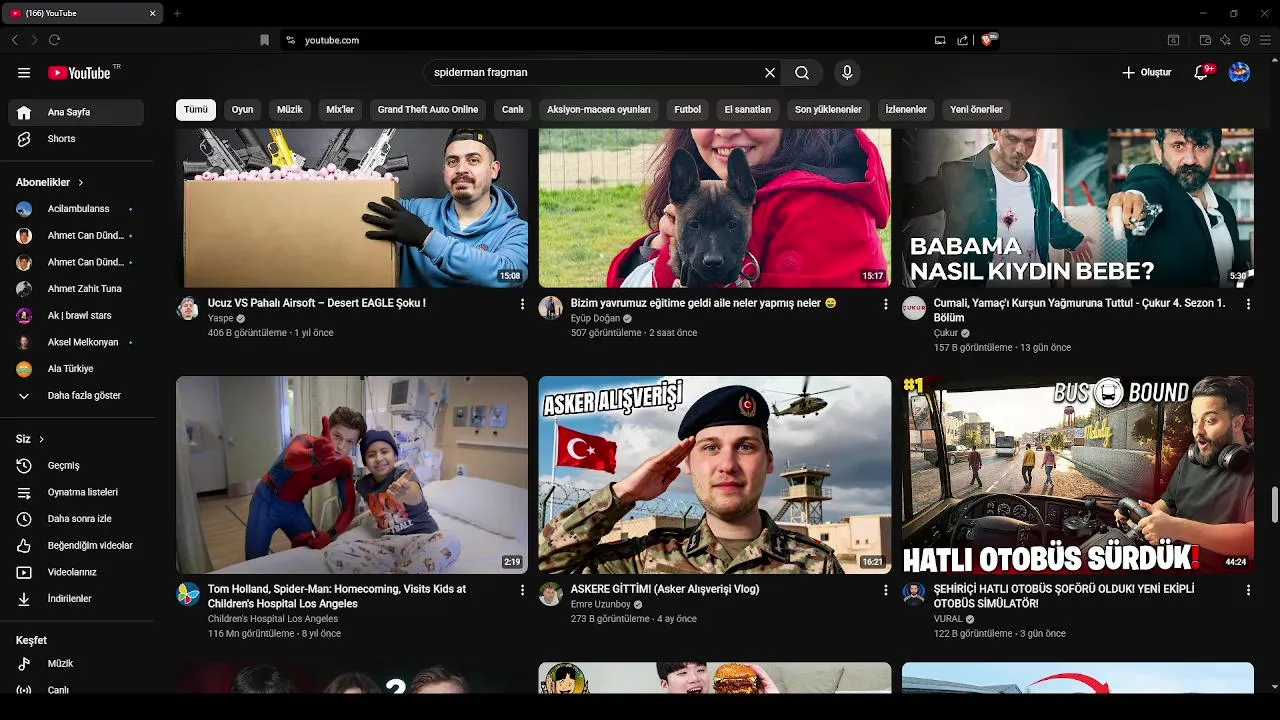
Task: Open the Children's Hospital Los Angeles channel name
Action: 273,619
